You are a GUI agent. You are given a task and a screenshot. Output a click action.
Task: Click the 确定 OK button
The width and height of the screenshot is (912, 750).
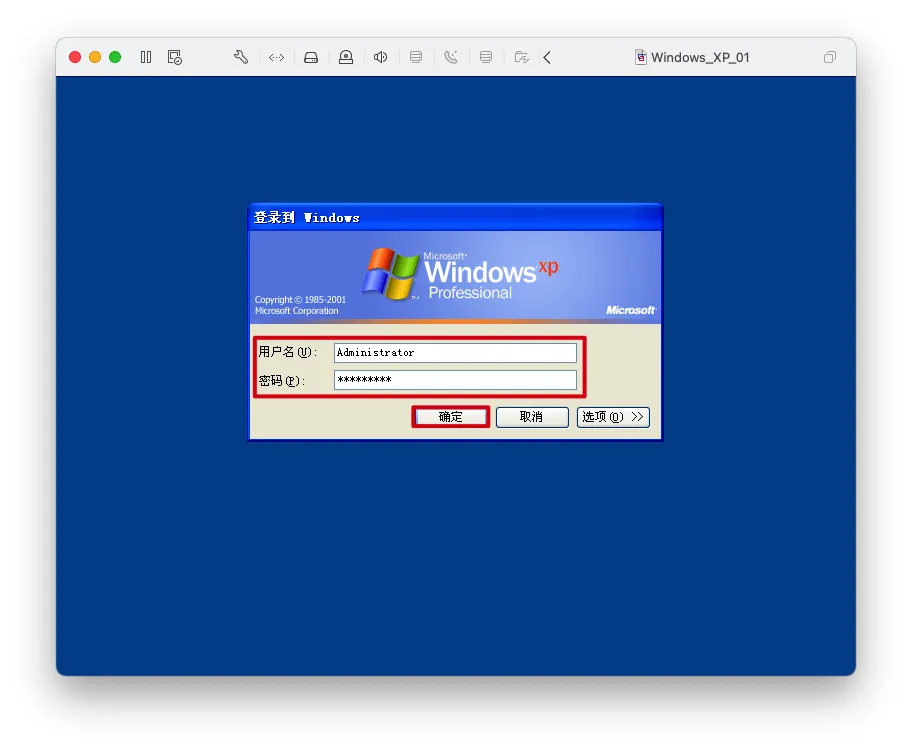point(451,417)
